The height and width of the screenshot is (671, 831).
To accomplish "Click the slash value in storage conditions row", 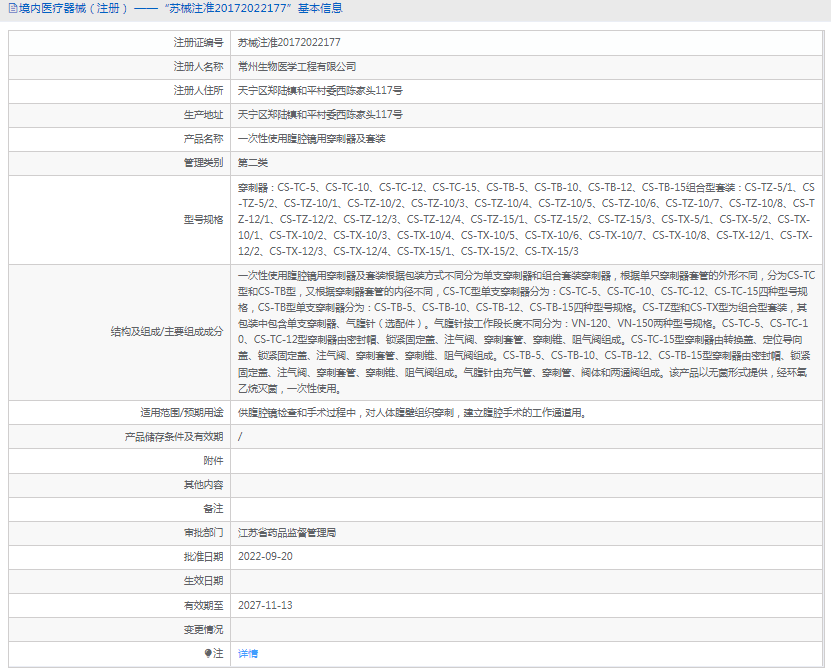I will [x=240, y=437].
